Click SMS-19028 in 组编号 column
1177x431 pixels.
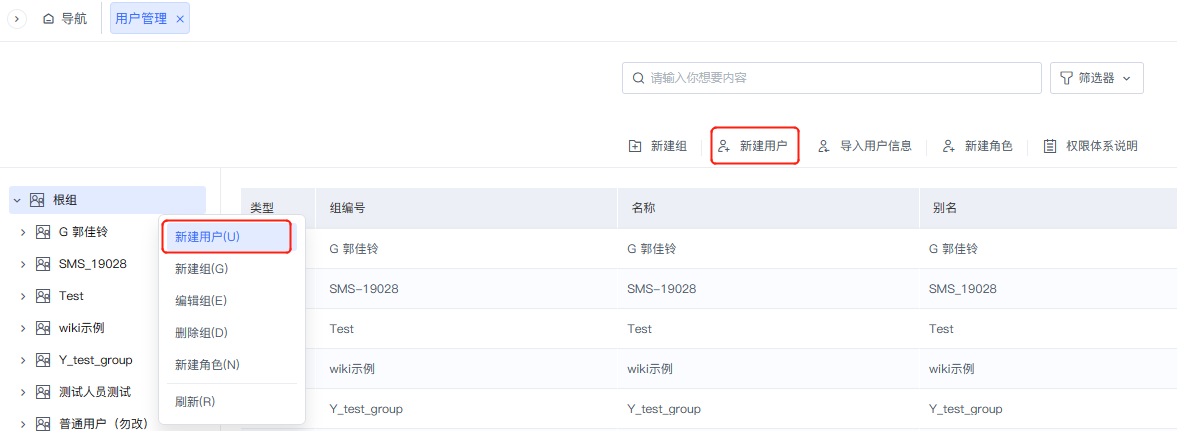click(x=363, y=289)
